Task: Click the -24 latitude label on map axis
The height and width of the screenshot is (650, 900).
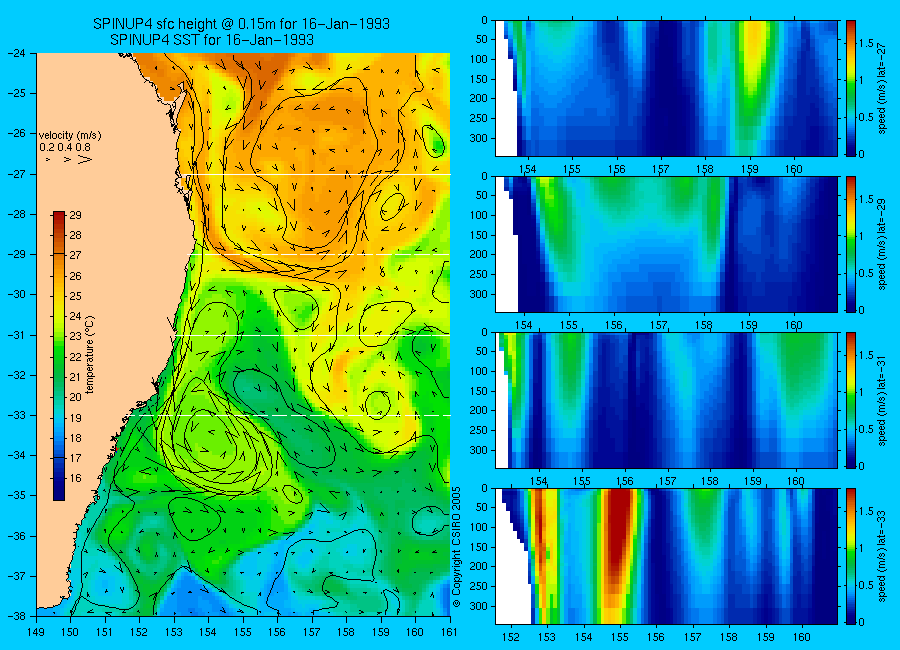Action: 17,53
